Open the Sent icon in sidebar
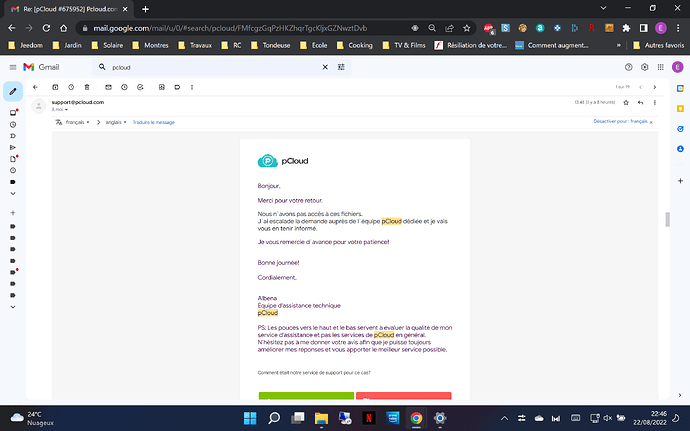The image size is (690, 431). click(x=13, y=147)
